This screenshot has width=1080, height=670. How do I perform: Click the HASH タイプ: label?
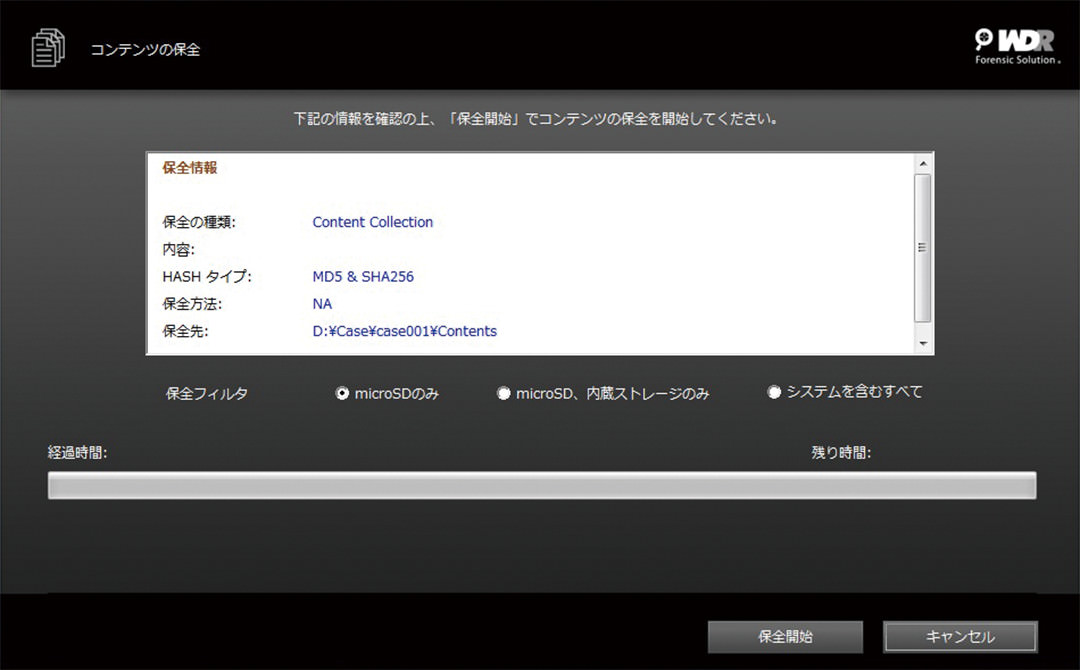(207, 276)
